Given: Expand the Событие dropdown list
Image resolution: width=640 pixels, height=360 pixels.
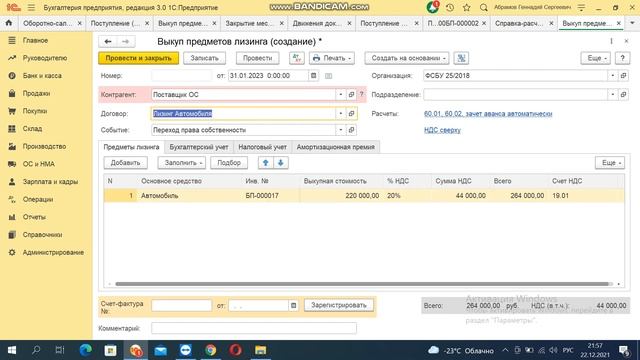Looking at the screenshot, I should [341, 130].
